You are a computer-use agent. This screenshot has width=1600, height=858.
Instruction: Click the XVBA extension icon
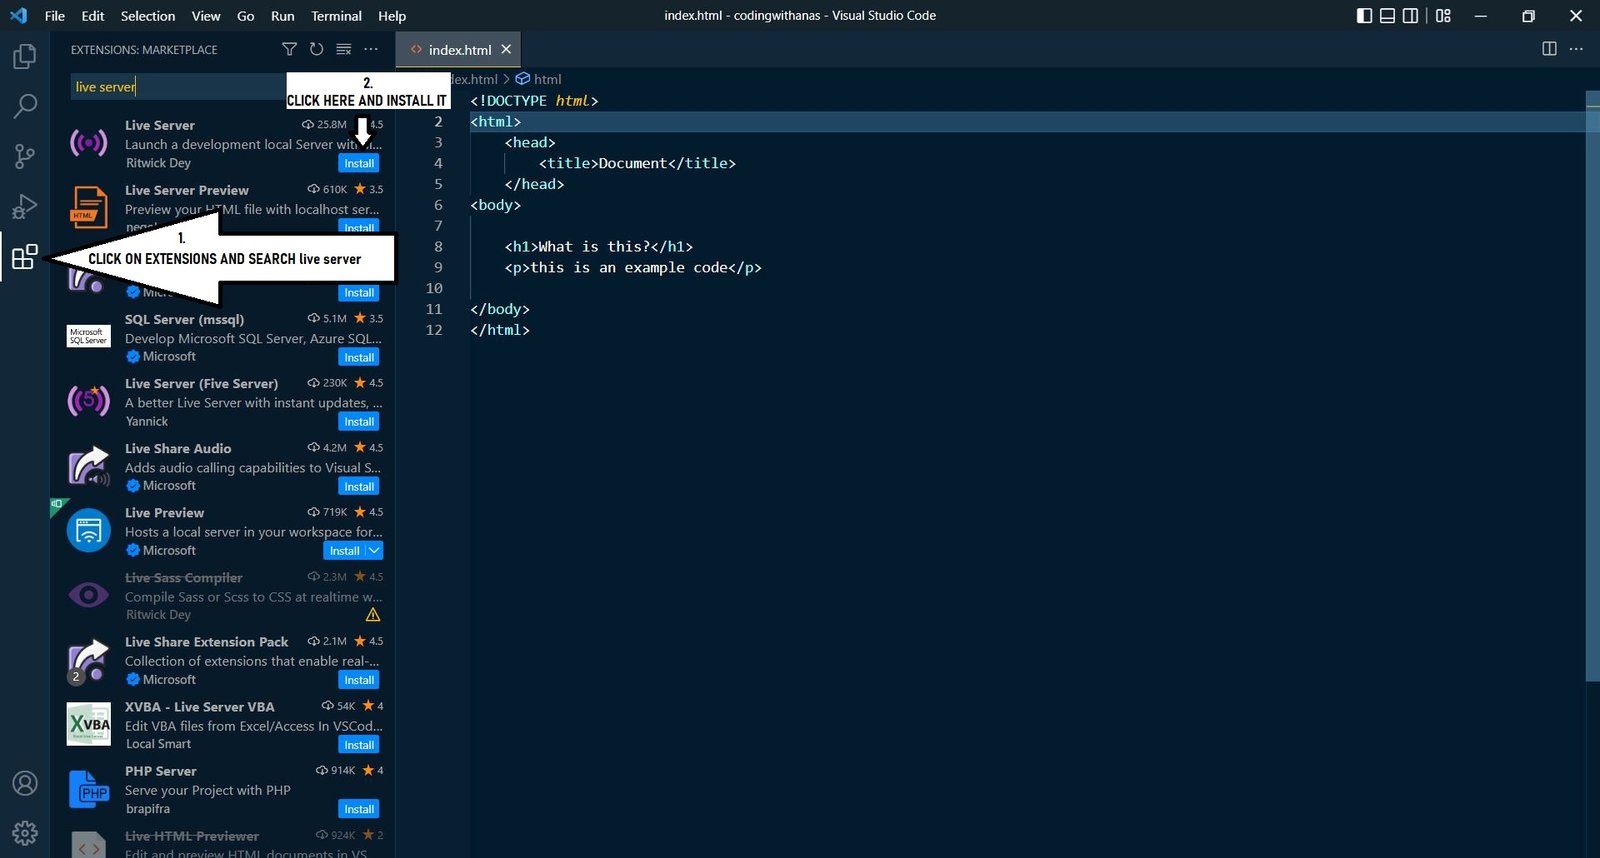[x=88, y=724]
